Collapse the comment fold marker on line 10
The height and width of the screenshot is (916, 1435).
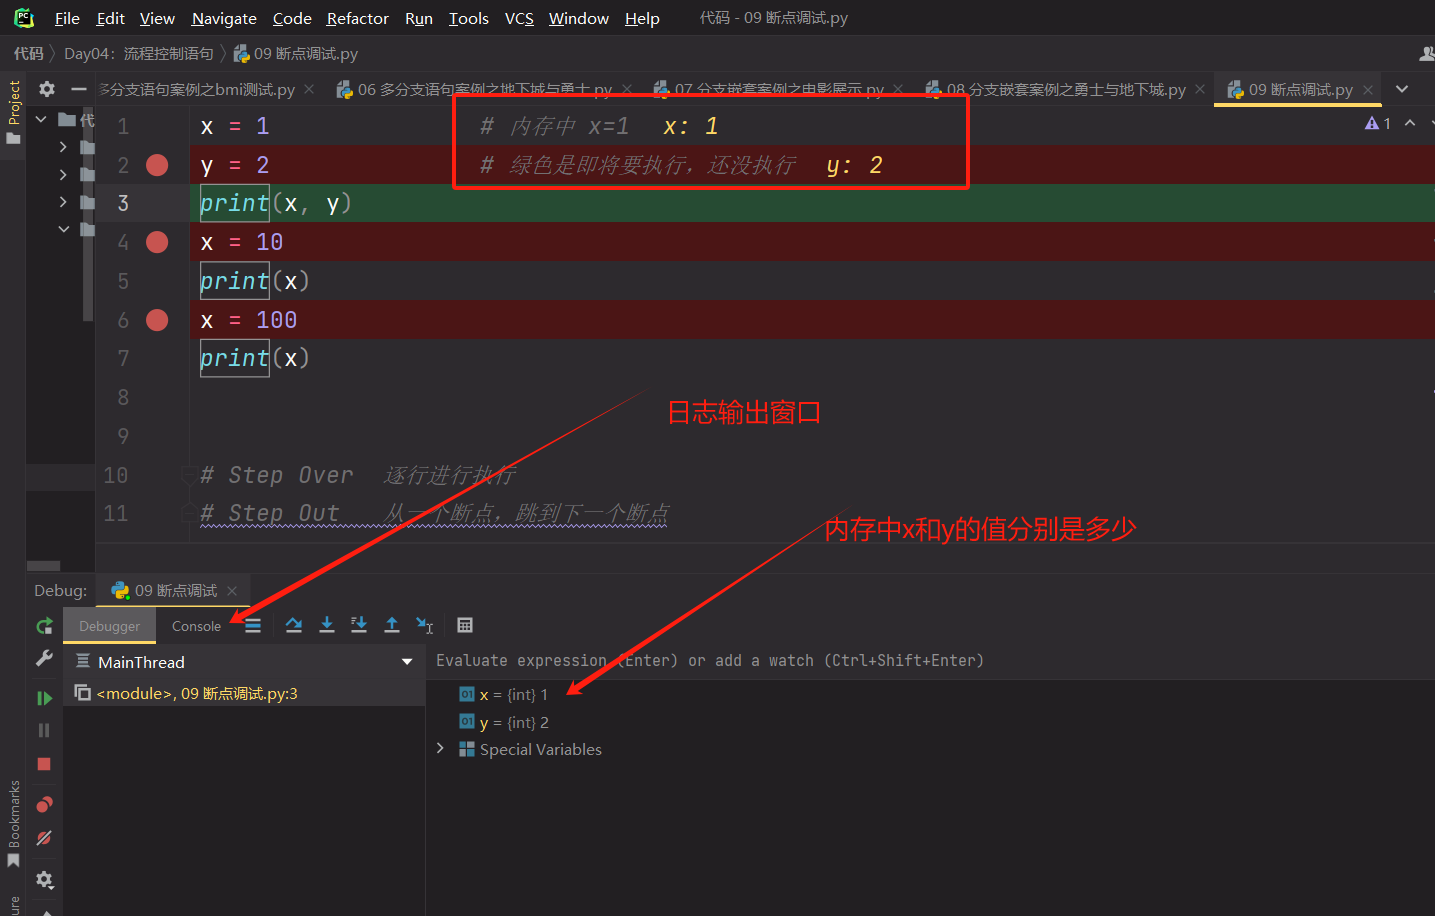[x=187, y=475]
